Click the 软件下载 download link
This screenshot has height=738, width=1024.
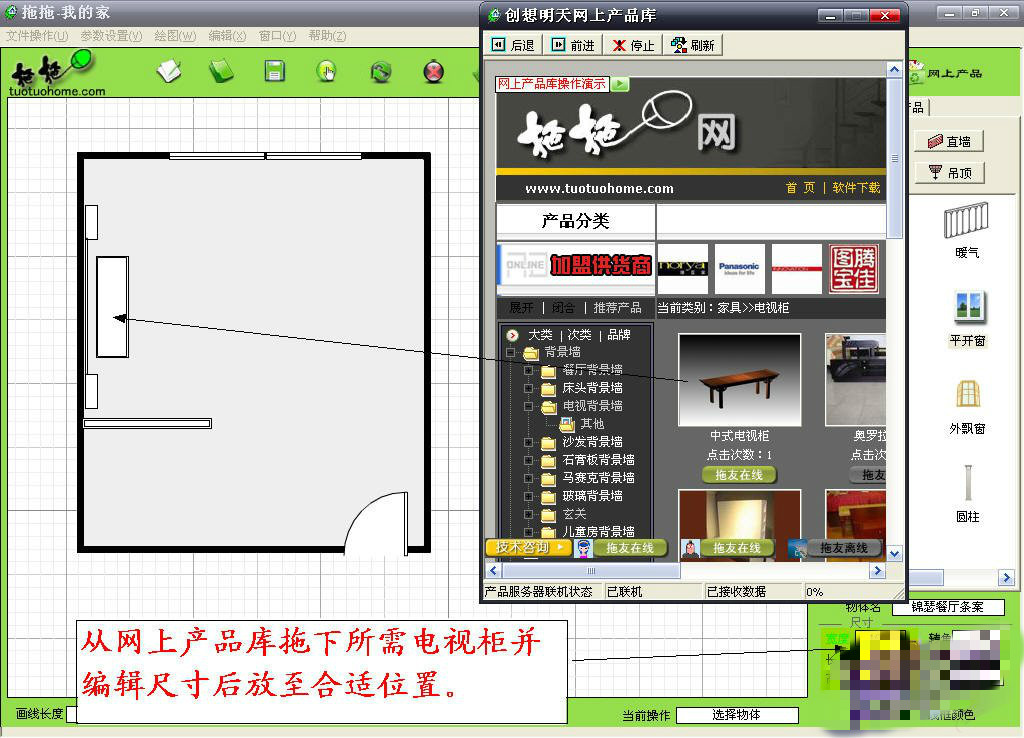click(856, 187)
